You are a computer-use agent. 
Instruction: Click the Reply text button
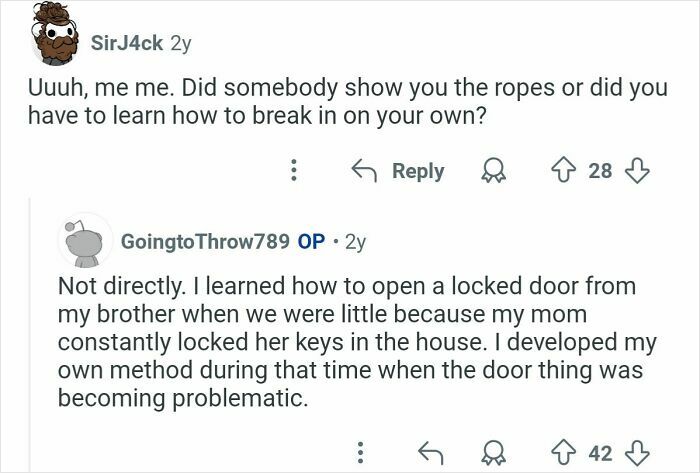coord(418,171)
